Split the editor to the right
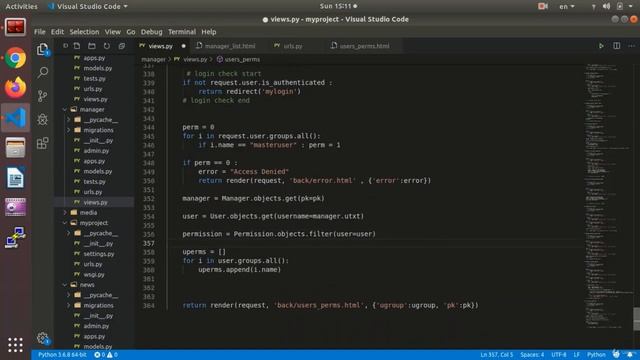640x360 pixels. pyautogui.click(x=616, y=46)
